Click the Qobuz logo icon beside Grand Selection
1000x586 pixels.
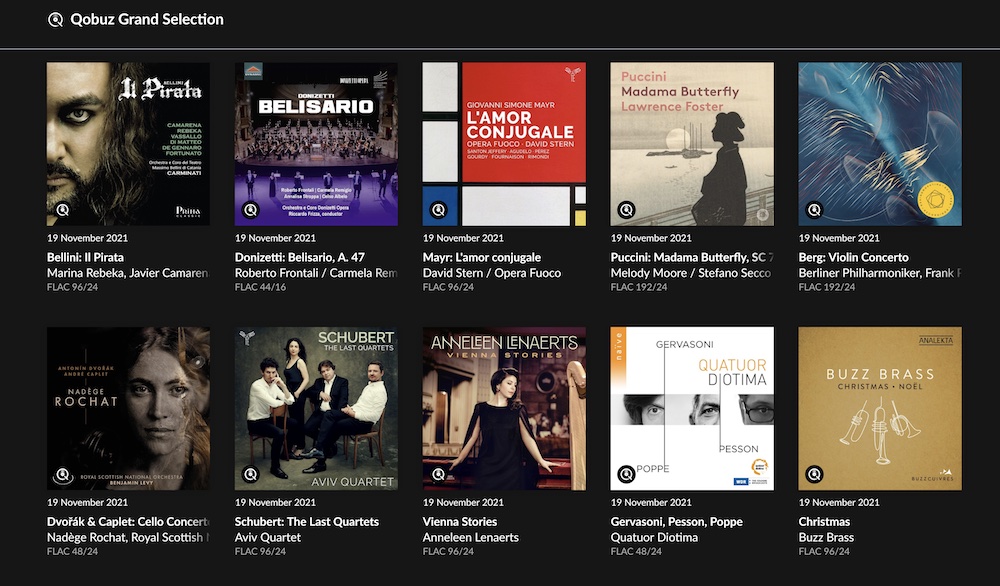[x=55, y=20]
